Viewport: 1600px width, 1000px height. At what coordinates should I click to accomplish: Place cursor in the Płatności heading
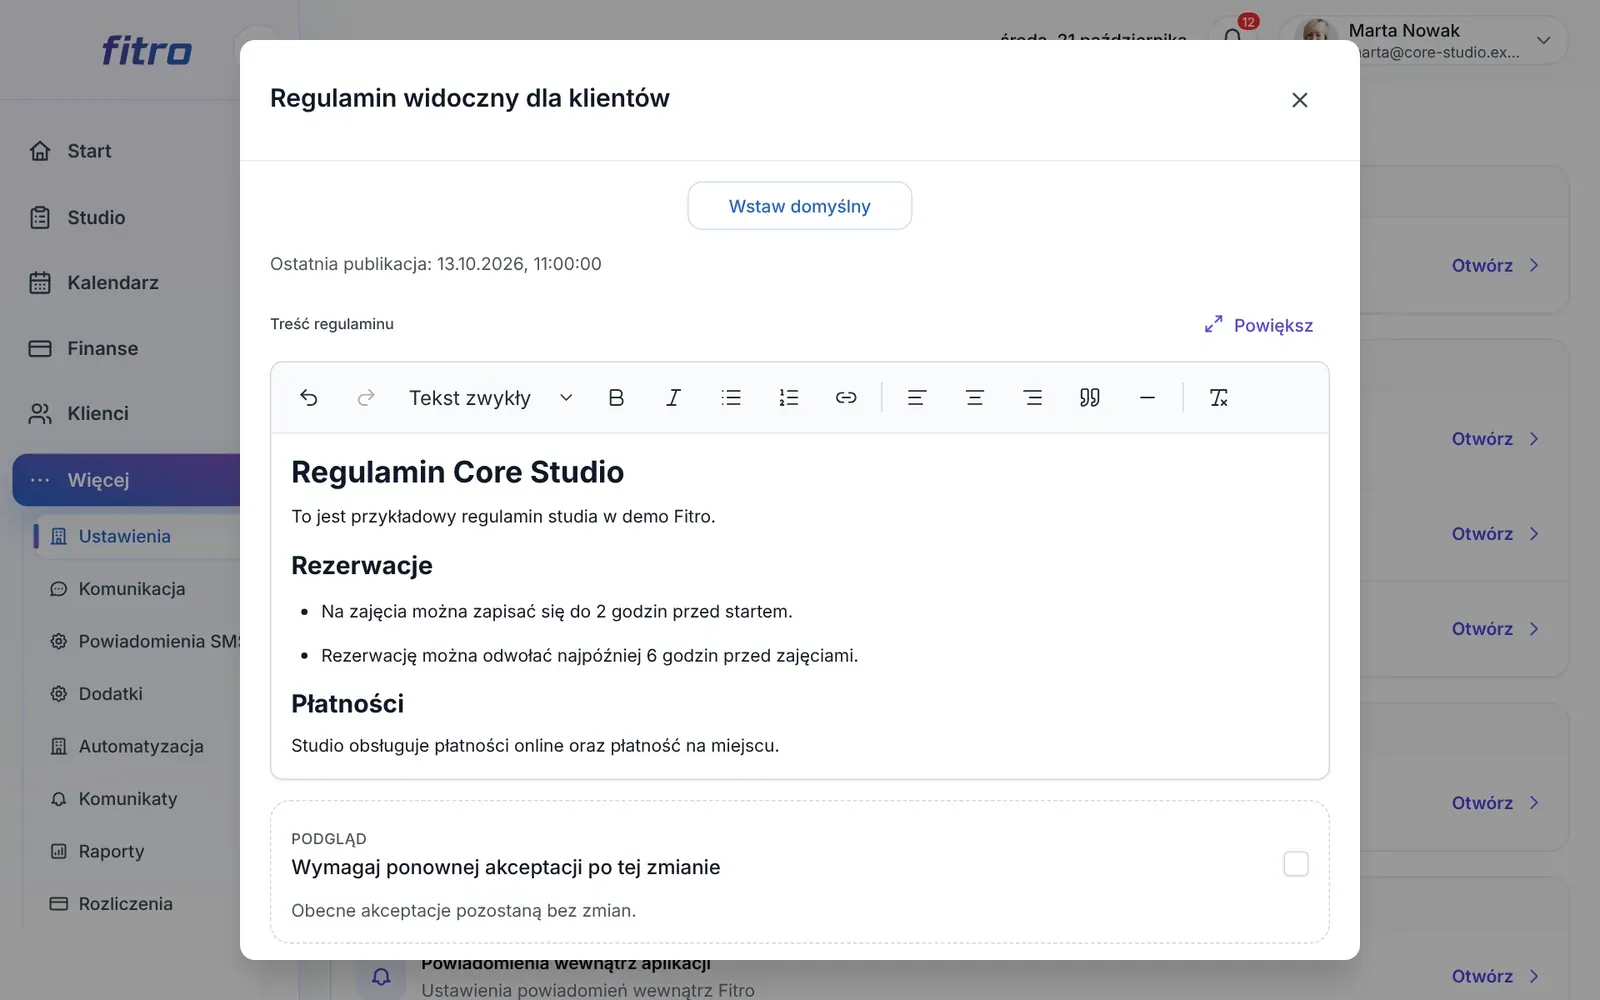[x=347, y=704]
